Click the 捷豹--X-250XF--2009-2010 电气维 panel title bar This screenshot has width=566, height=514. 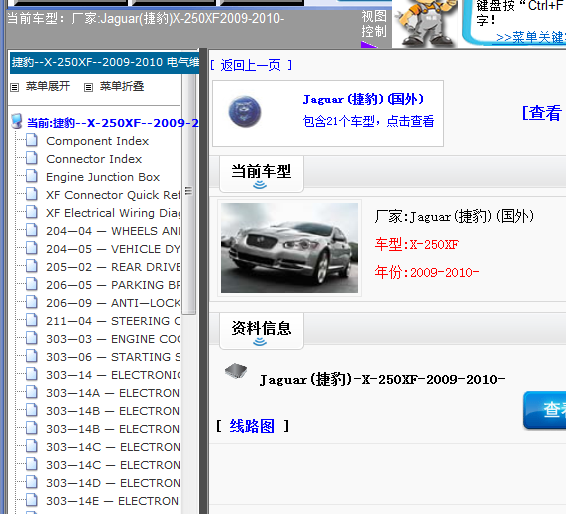[x=104, y=62]
